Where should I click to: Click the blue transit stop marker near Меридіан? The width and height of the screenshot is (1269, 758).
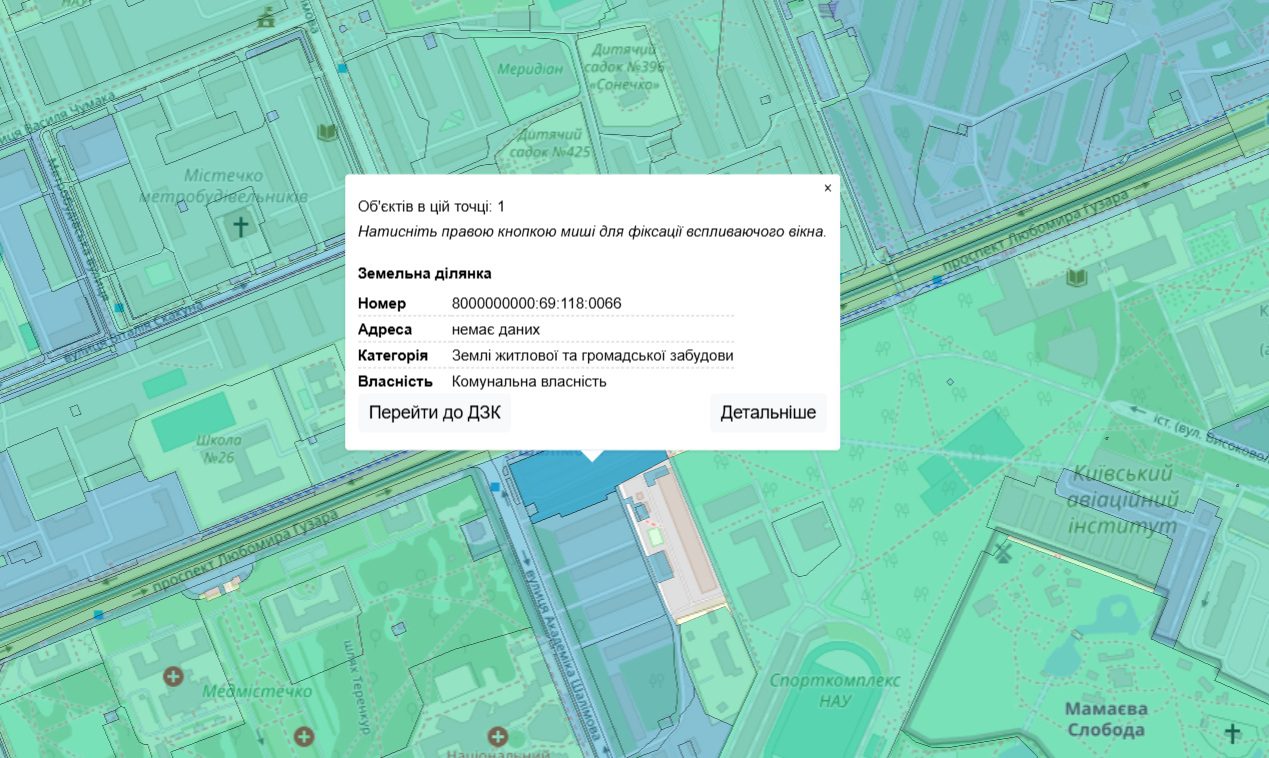click(342, 68)
